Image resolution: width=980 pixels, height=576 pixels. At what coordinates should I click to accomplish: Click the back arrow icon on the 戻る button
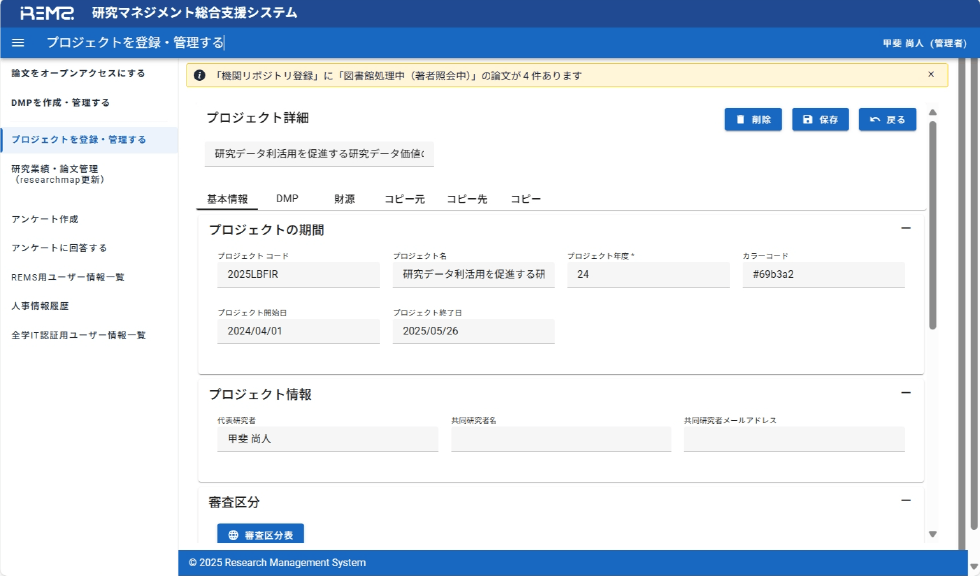click(x=872, y=119)
